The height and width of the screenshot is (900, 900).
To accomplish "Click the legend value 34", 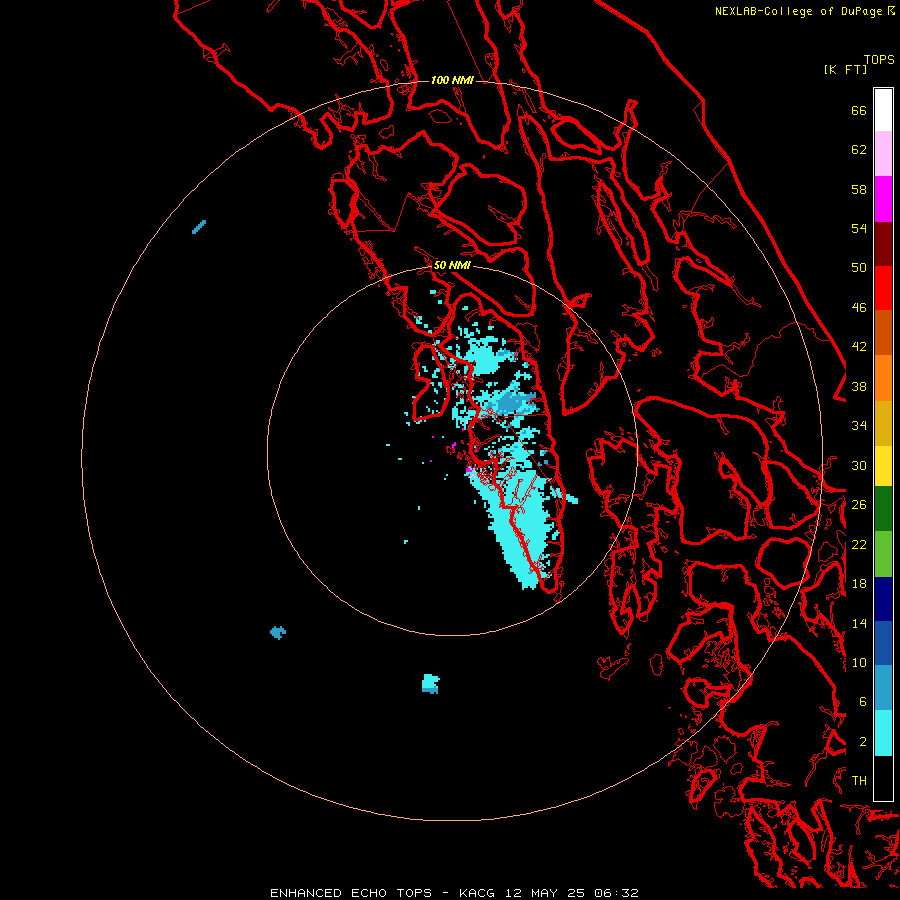I will tap(859, 426).
